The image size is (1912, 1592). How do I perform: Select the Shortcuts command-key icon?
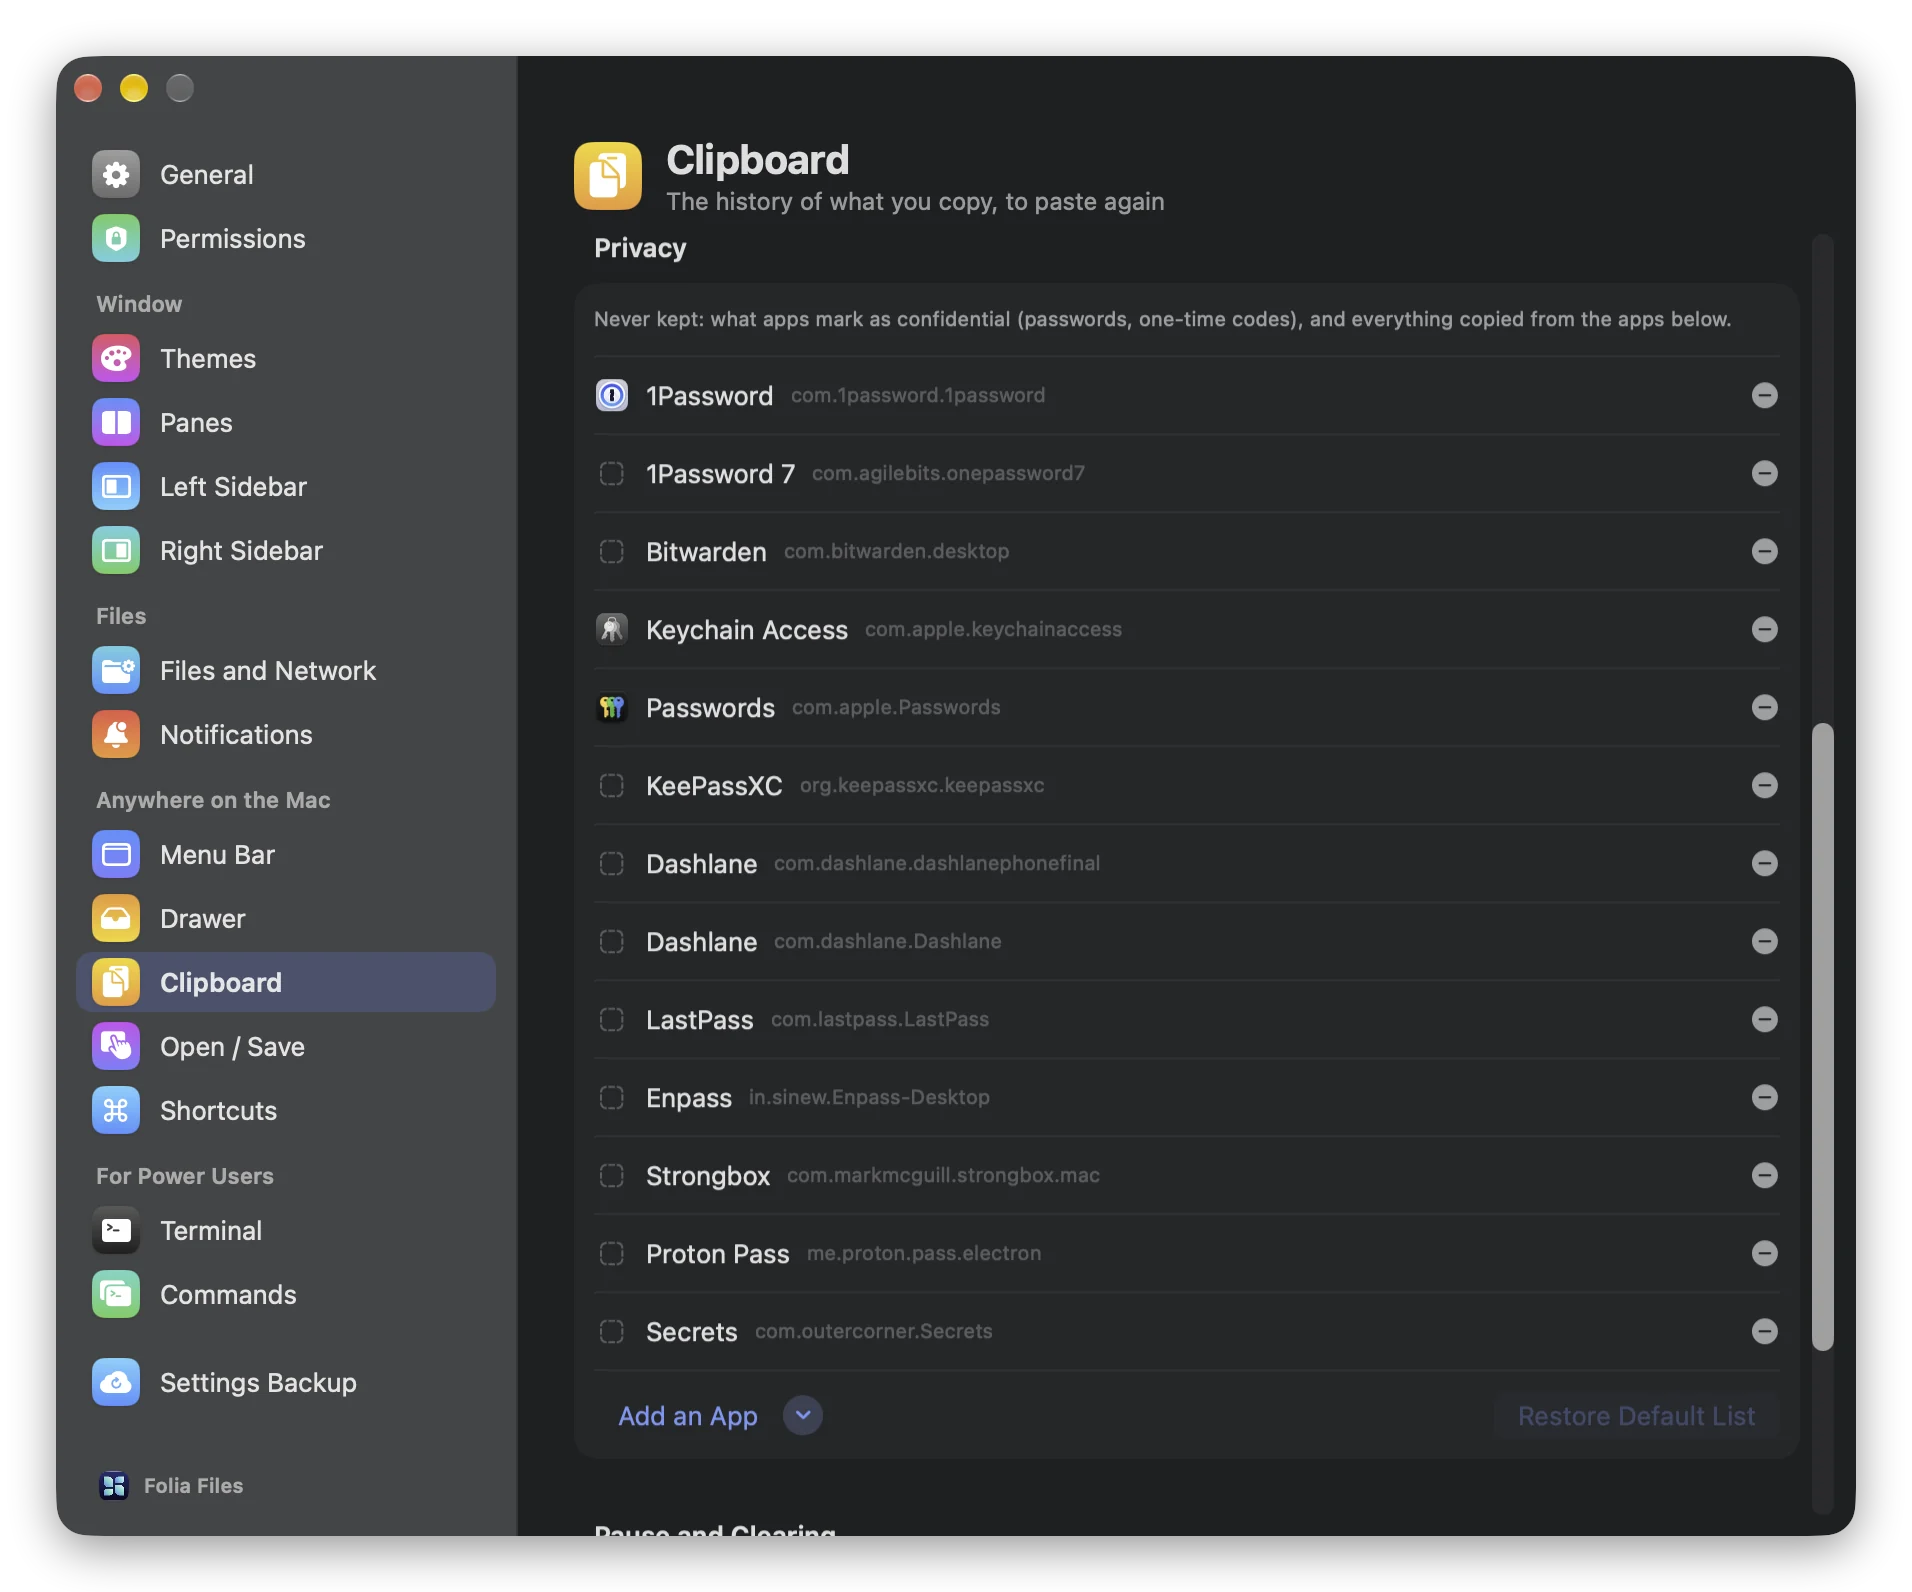point(116,1111)
